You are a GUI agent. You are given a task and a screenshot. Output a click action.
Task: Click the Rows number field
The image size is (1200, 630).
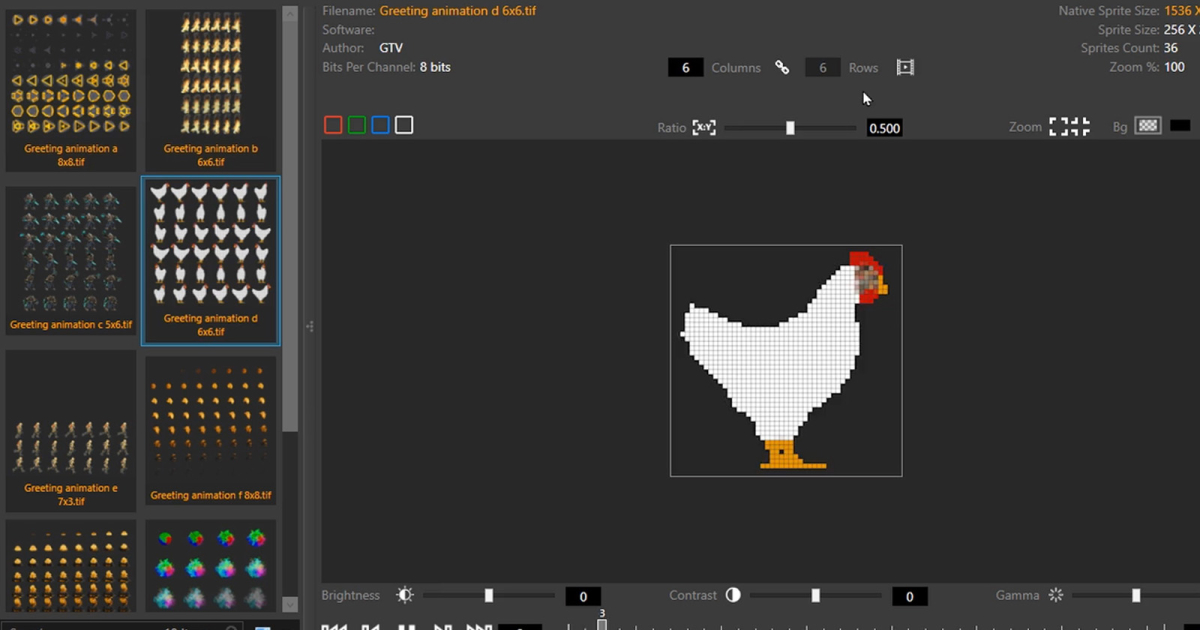[823, 68]
